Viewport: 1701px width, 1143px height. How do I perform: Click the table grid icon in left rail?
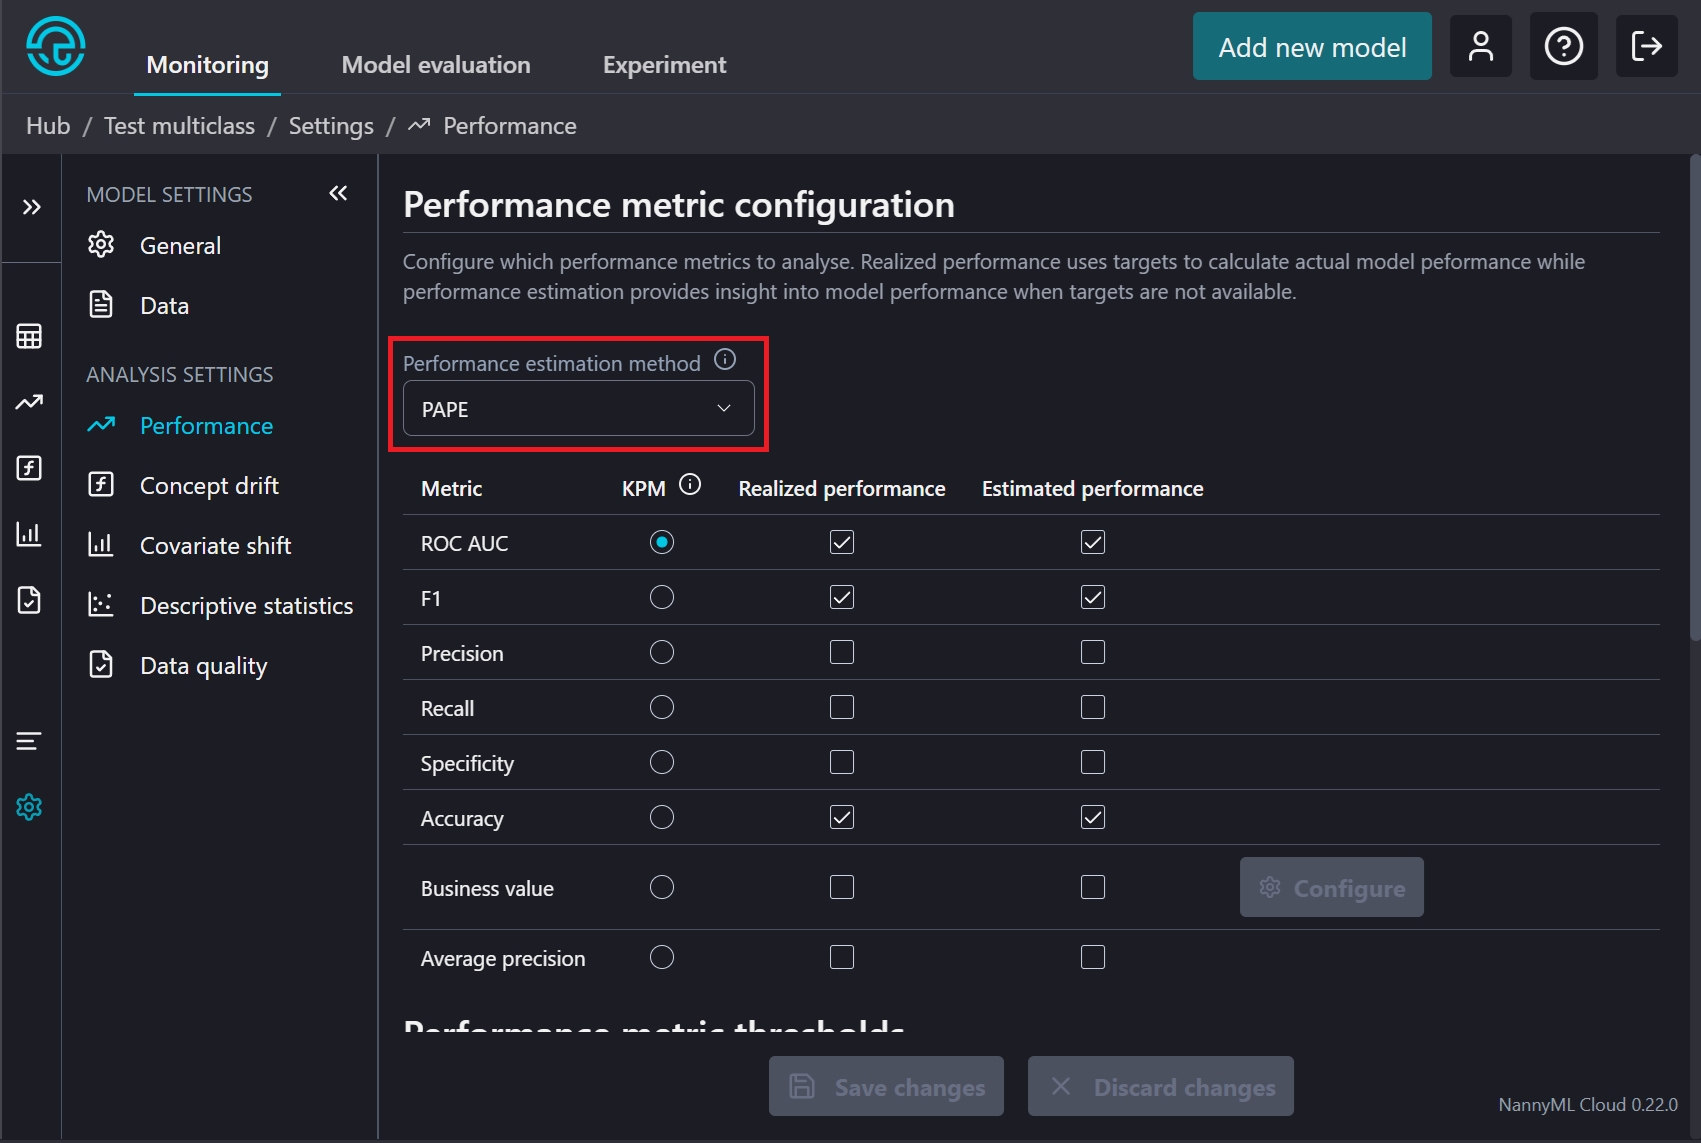click(x=29, y=337)
